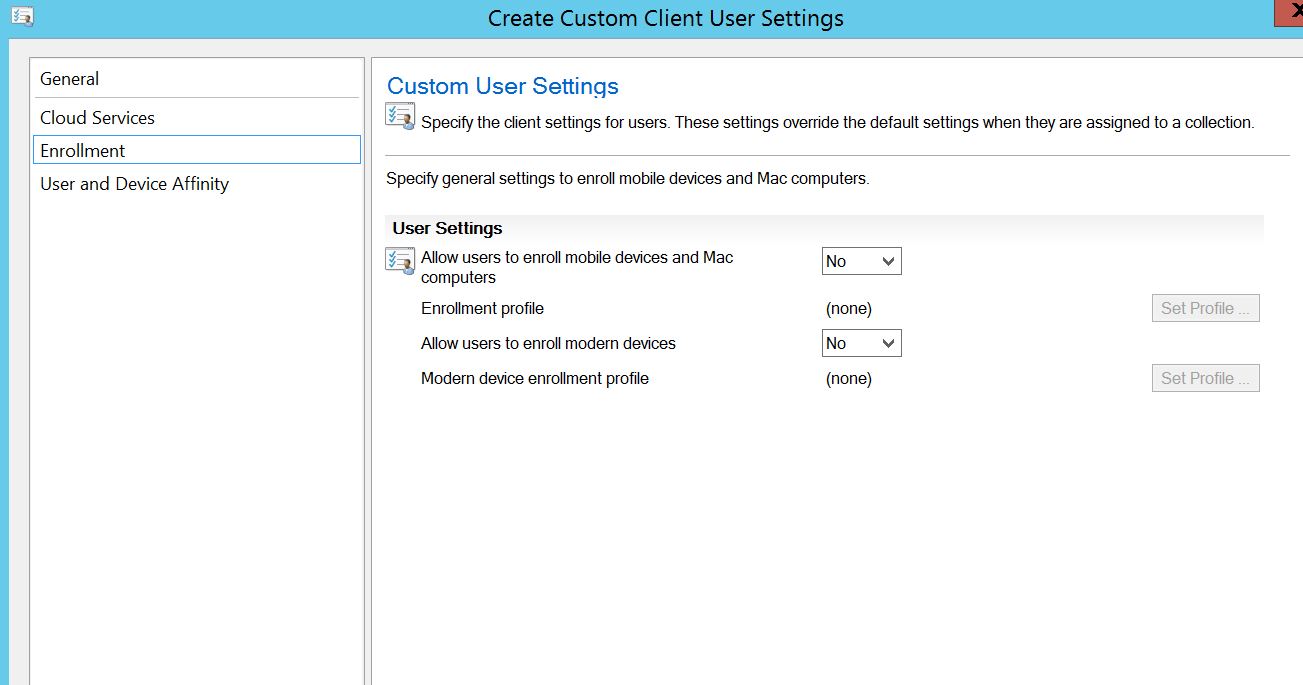Close the Create Custom Client User Settings window
The width and height of the screenshot is (1303, 685).
pyautogui.click(x=1291, y=12)
